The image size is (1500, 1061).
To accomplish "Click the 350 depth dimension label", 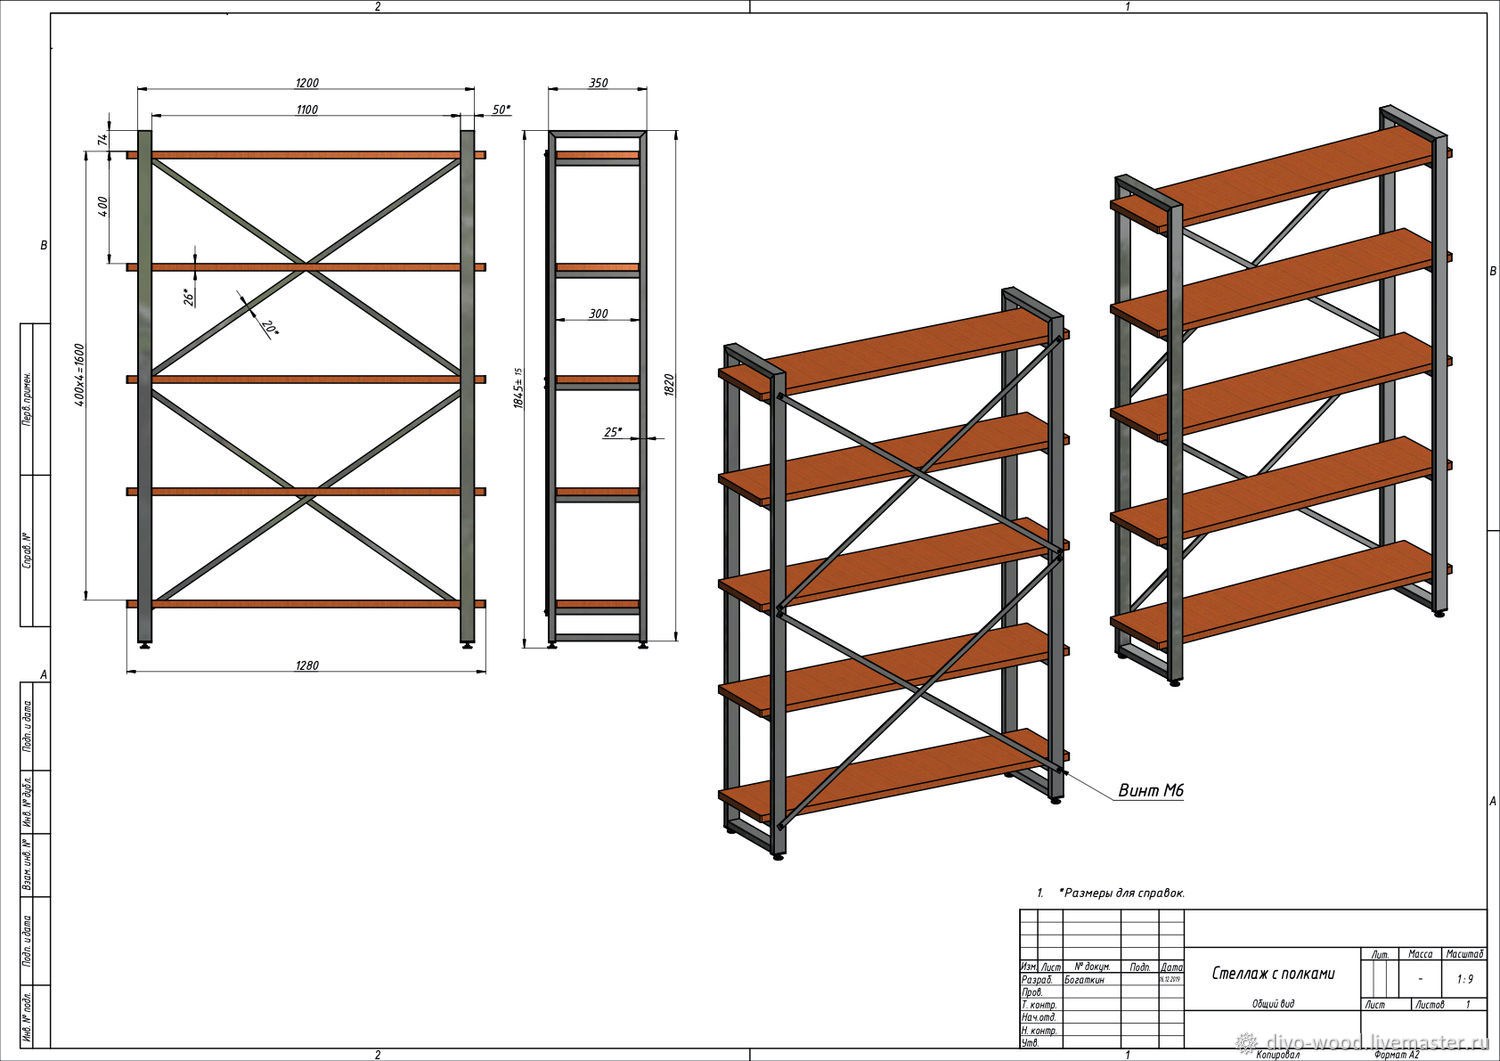I will point(598,83).
